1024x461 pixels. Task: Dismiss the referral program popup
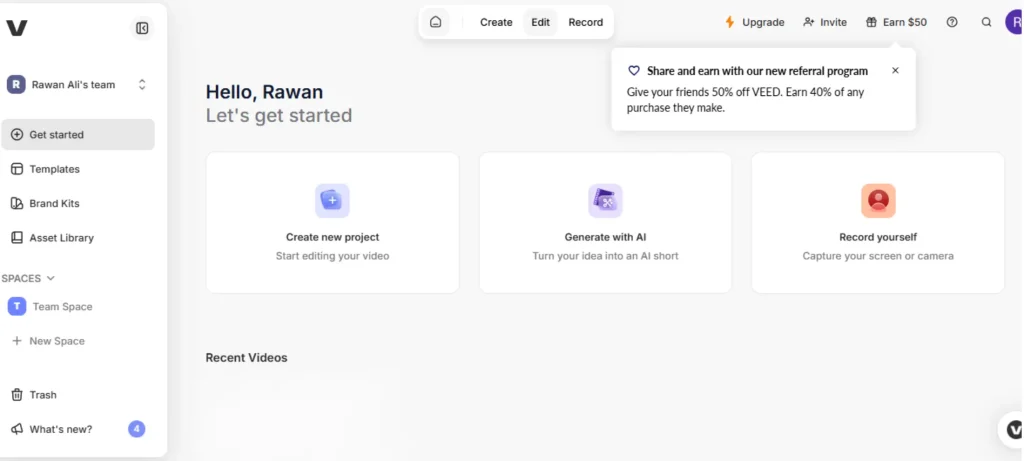click(895, 71)
